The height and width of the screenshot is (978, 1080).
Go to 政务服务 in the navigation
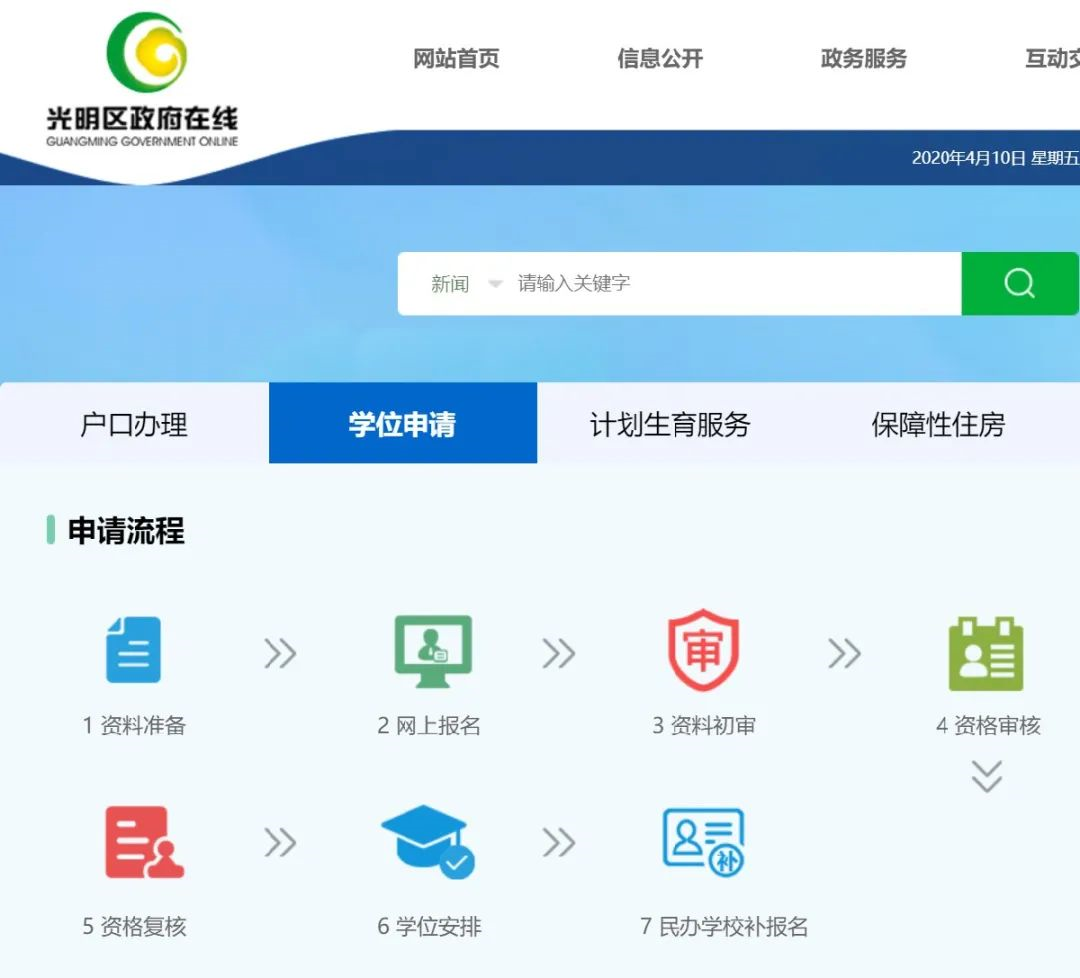tap(864, 59)
